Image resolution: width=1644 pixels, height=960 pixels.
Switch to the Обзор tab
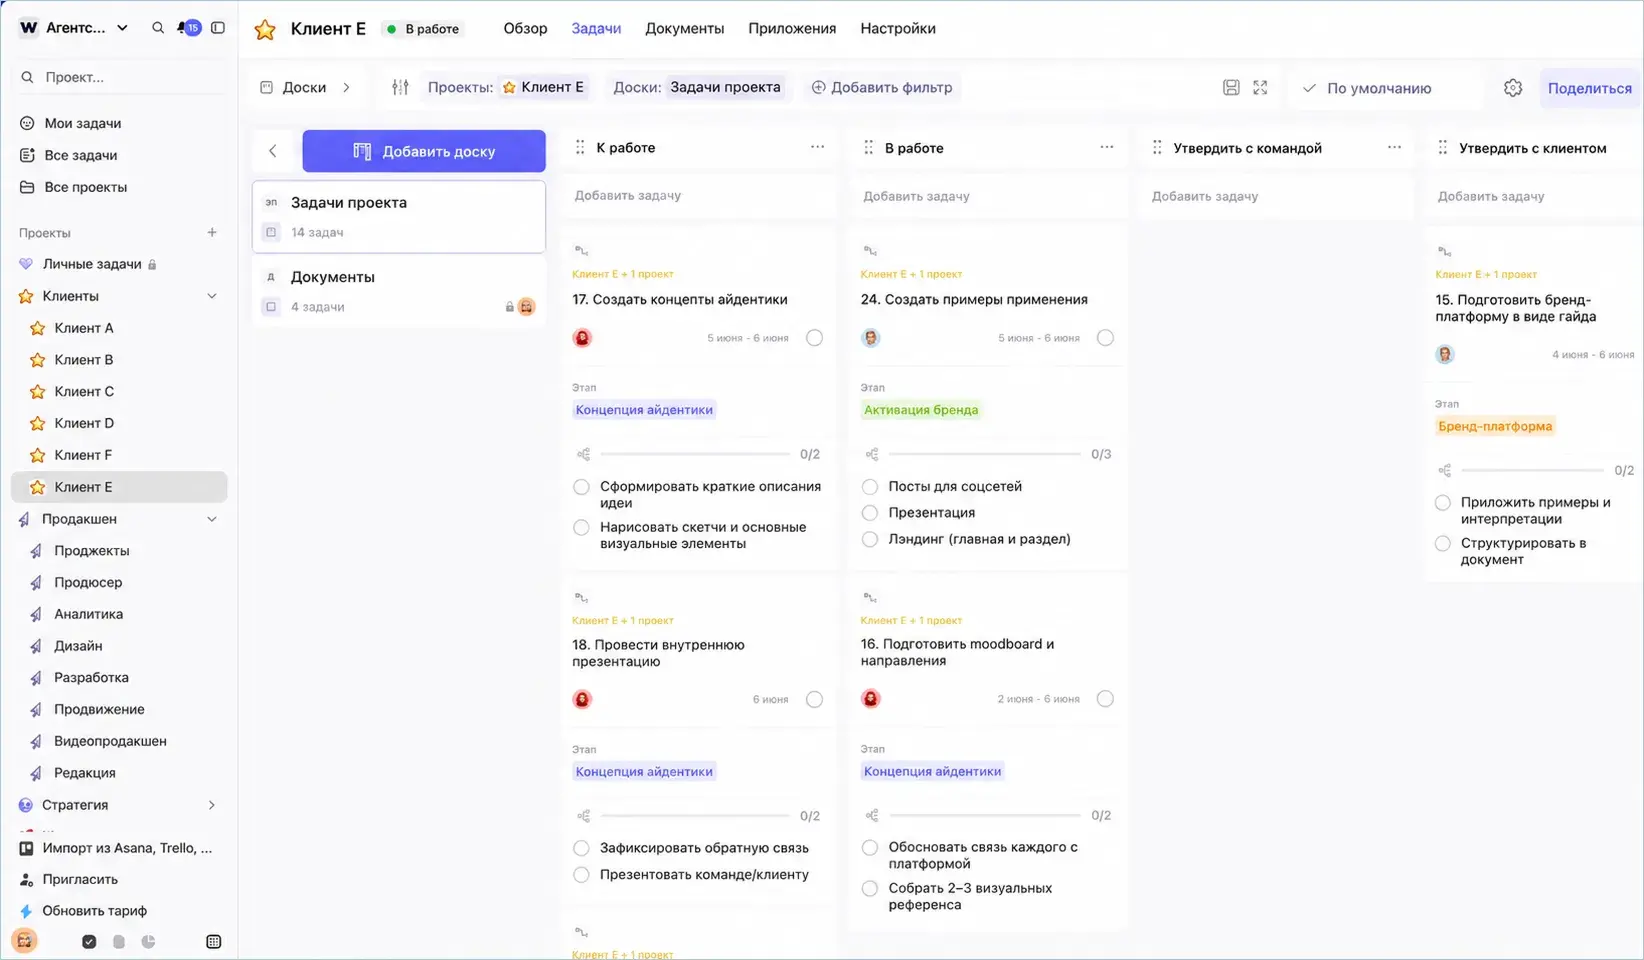pyautogui.click(x=525, y=28)
